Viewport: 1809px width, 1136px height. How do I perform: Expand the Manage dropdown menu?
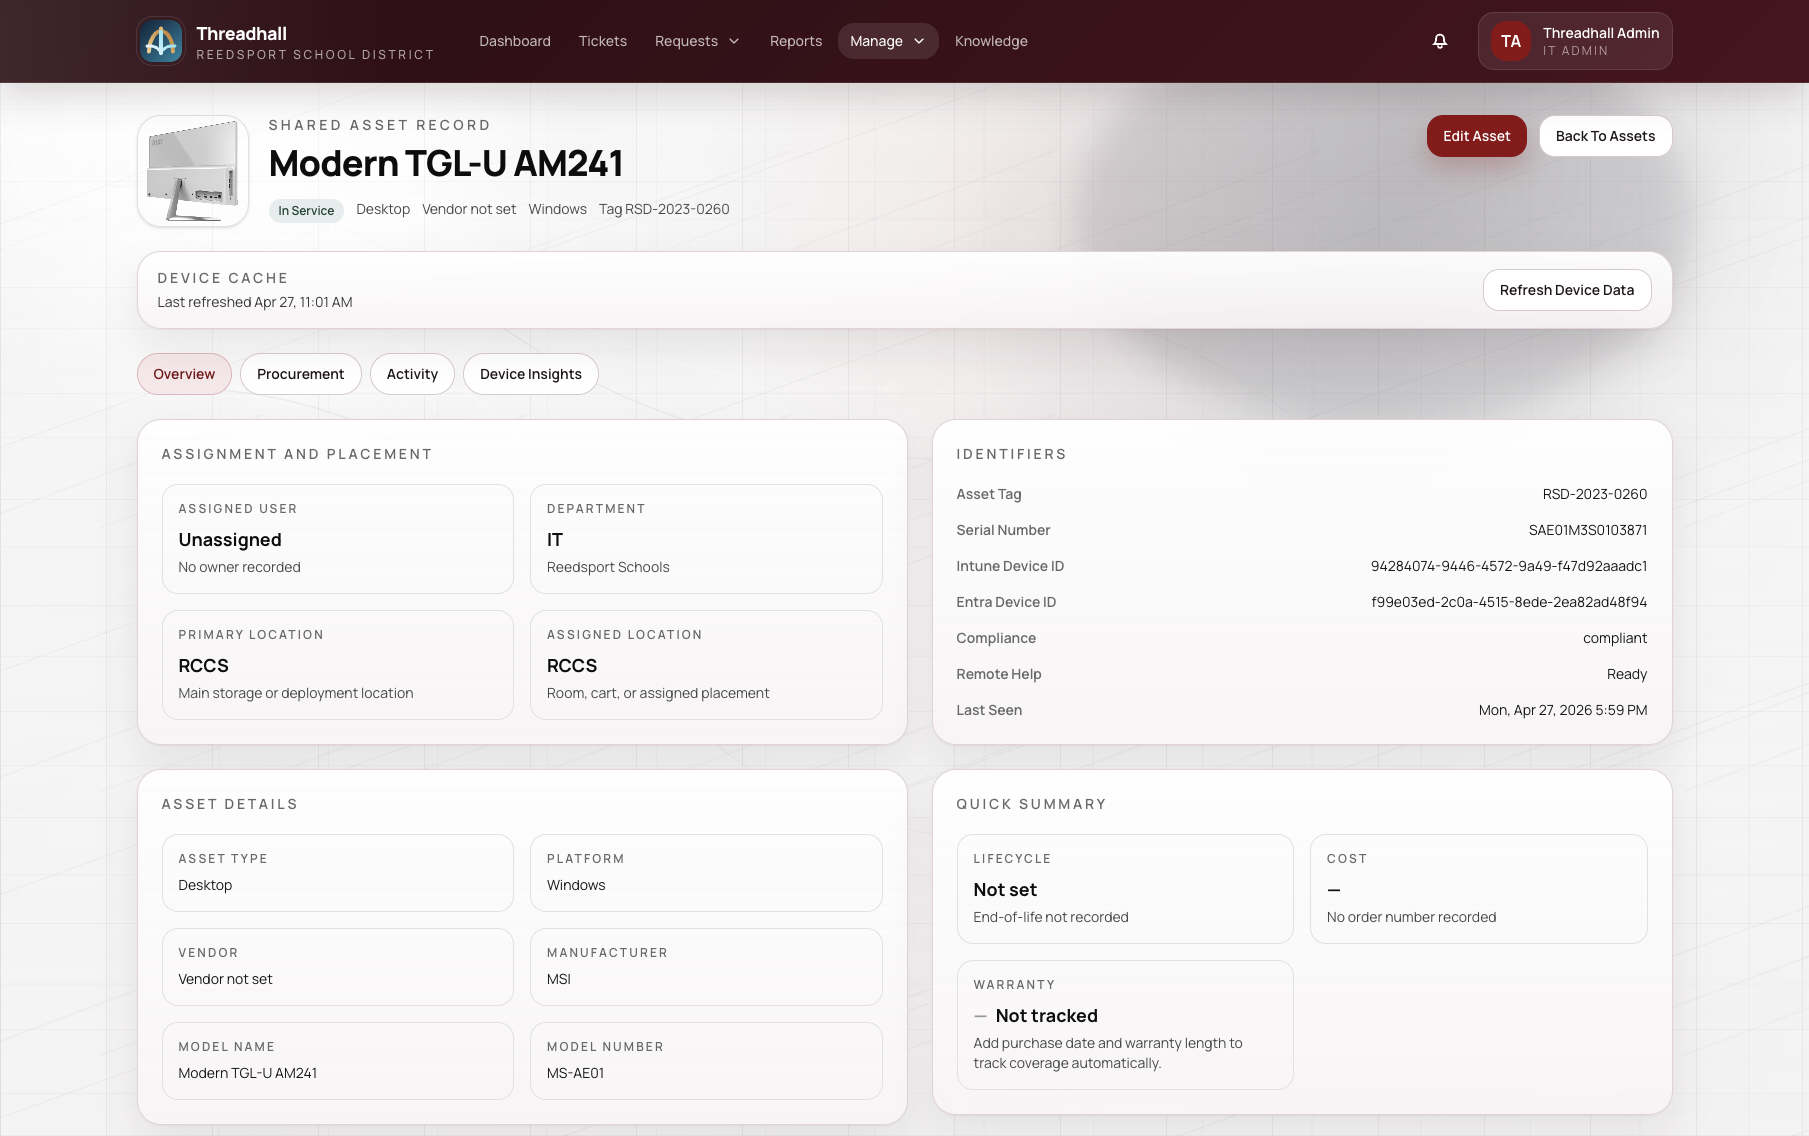tap(888, 41)
